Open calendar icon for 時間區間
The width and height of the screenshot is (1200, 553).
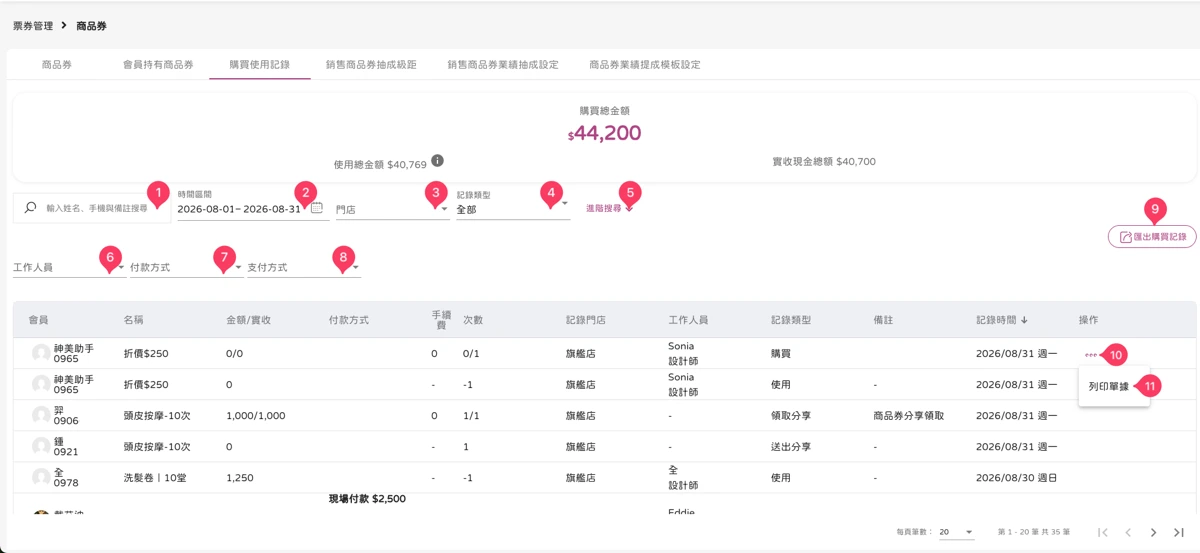click(x=317, y=208)
